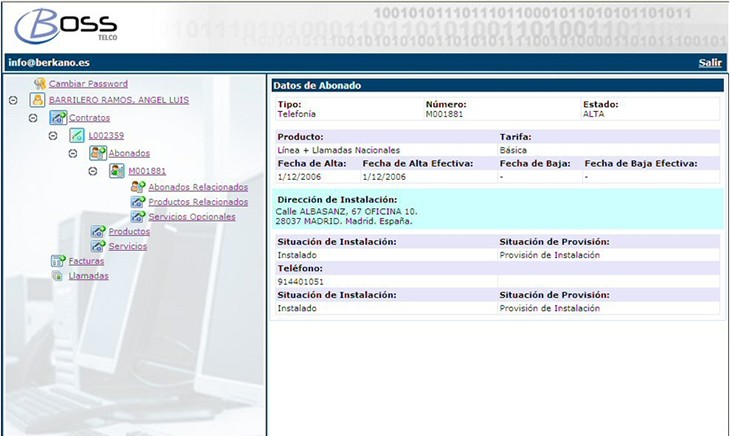Viewport: 730px width, 436px height.
Task: Click the Contratos folder icon
Action: 58,118
